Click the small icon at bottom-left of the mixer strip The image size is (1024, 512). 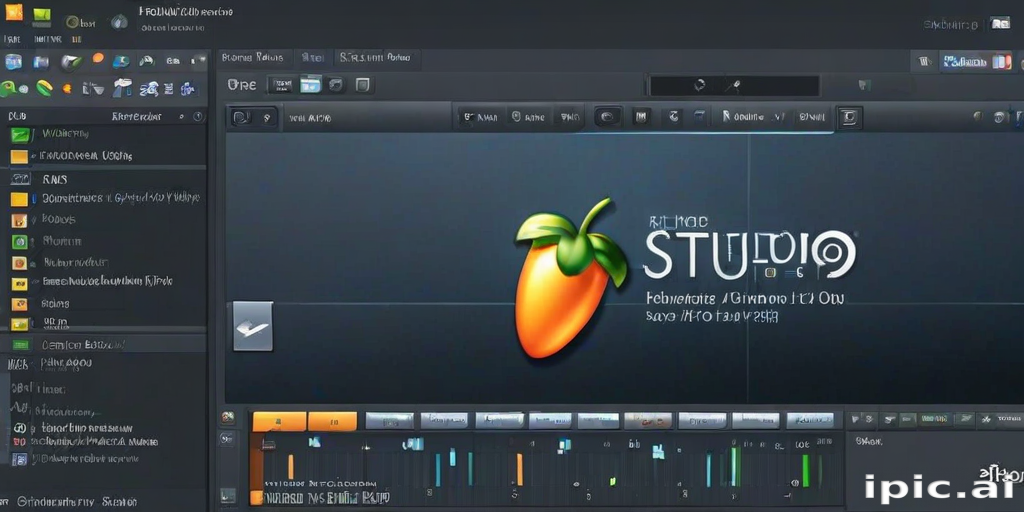point(228,495)
